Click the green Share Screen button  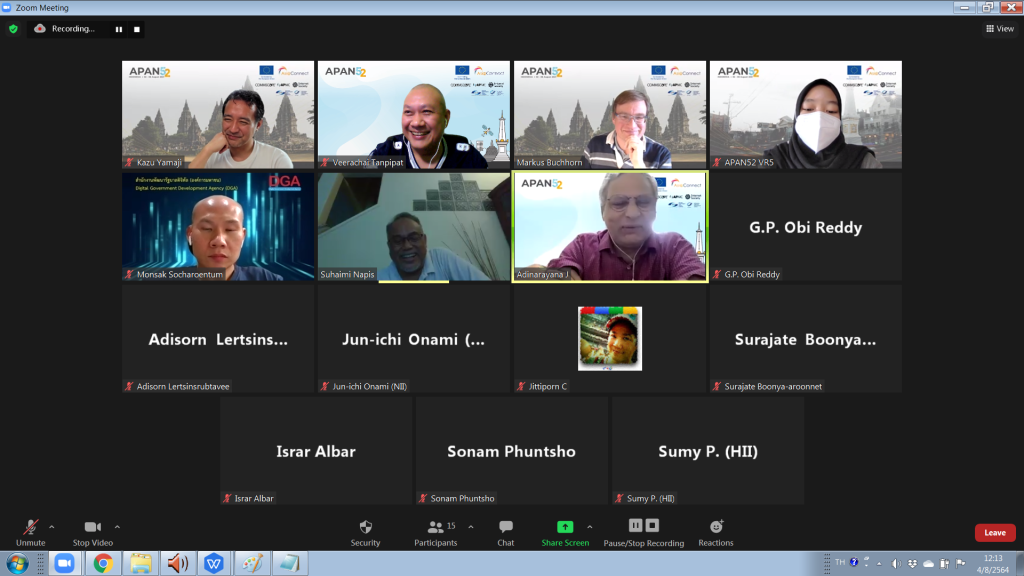tap(565, 531)
